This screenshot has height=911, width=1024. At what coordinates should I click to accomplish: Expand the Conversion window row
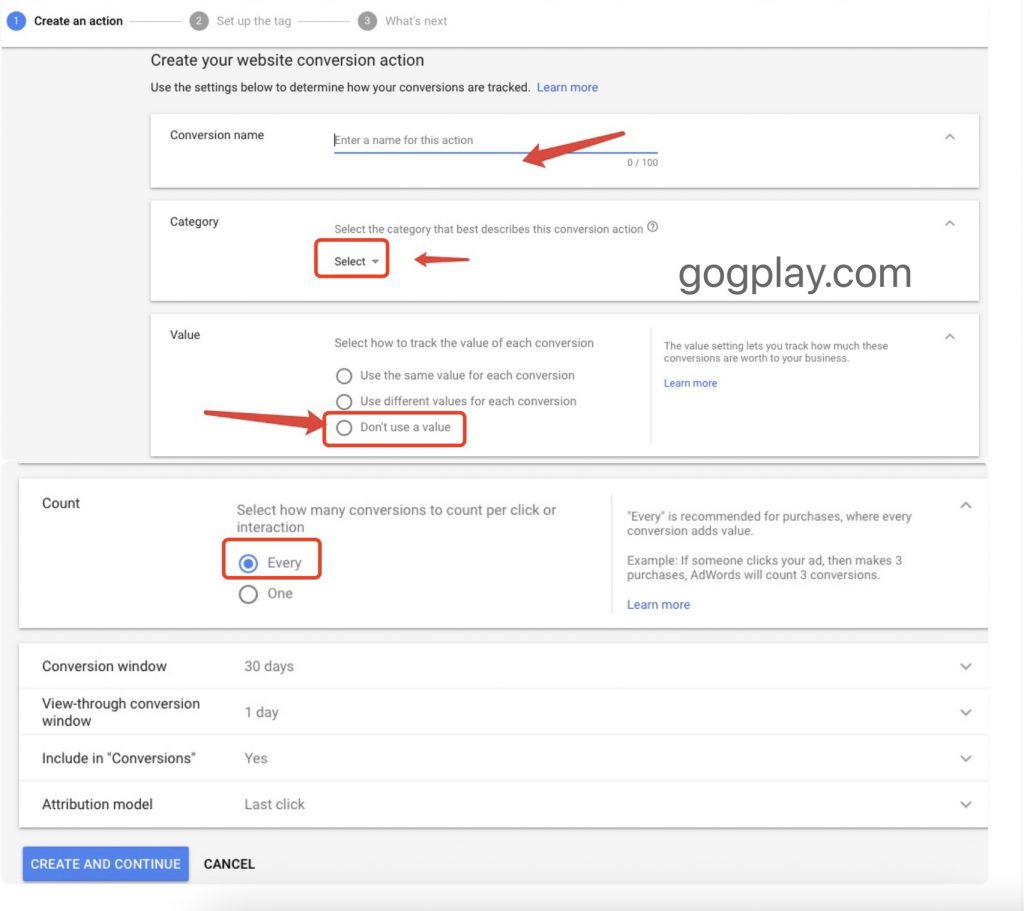(x=503, y=666)
